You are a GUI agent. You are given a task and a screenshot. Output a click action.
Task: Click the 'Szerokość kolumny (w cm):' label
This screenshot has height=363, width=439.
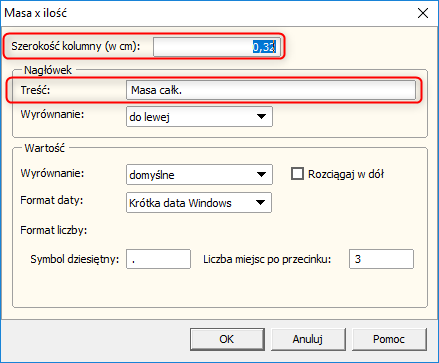(76, 46)
